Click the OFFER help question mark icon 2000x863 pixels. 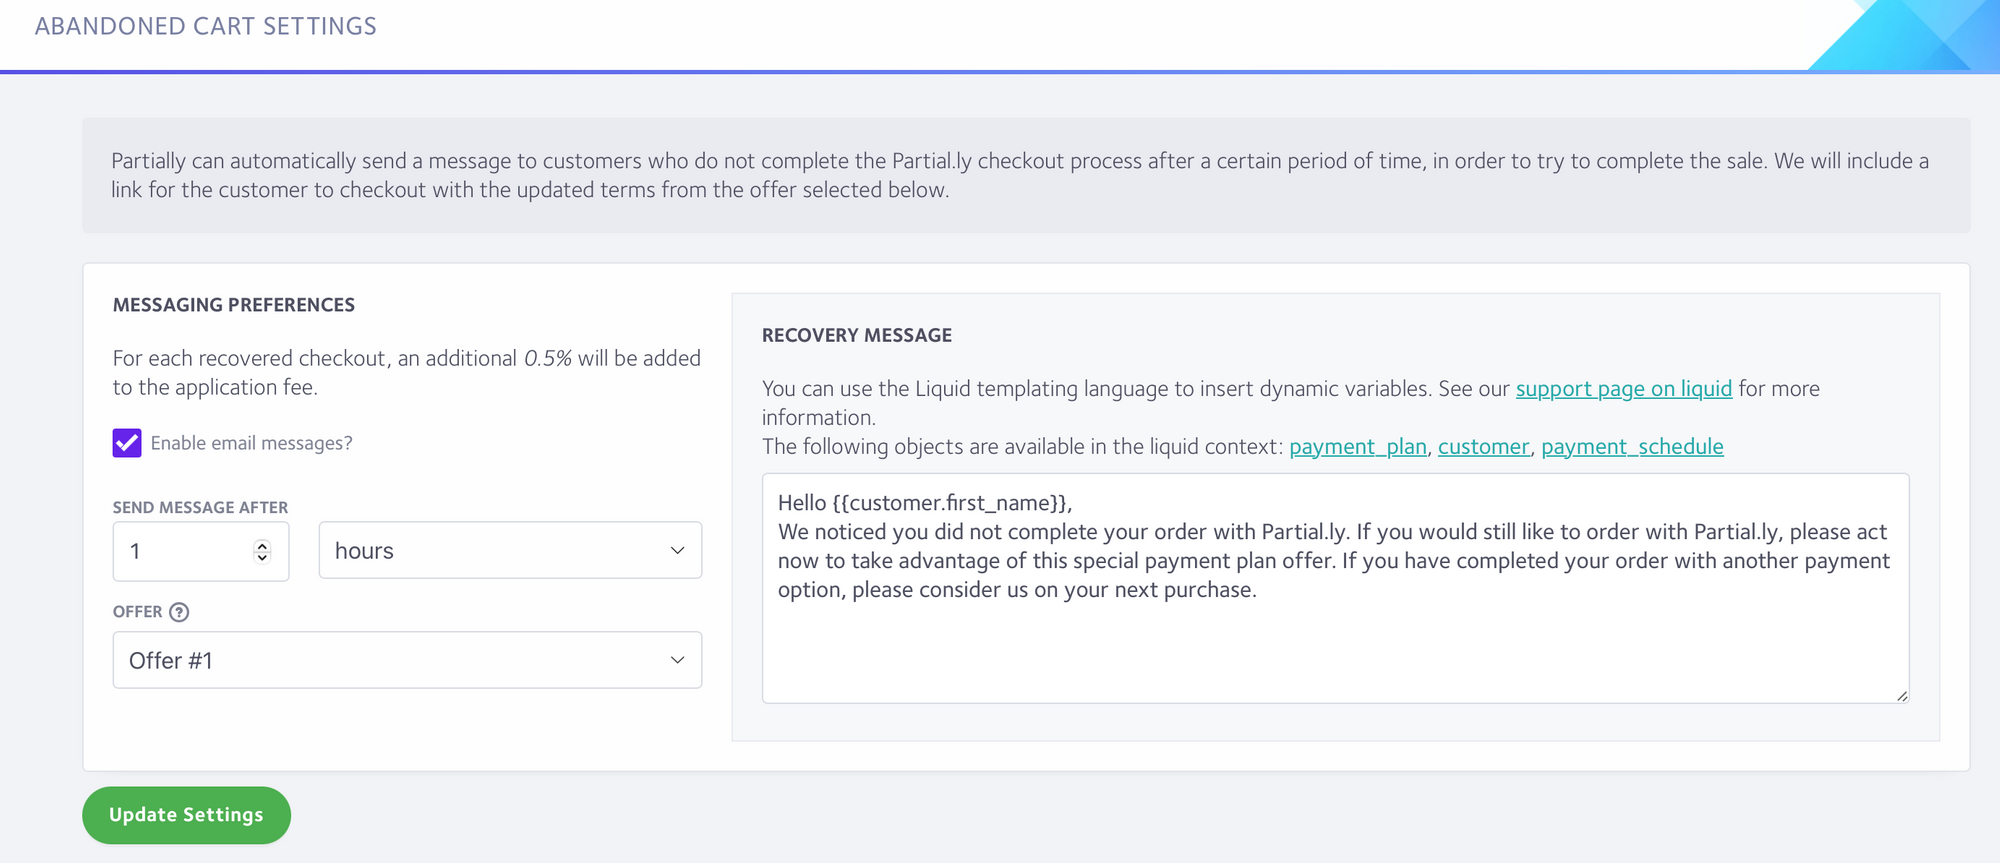click(179, 612)
